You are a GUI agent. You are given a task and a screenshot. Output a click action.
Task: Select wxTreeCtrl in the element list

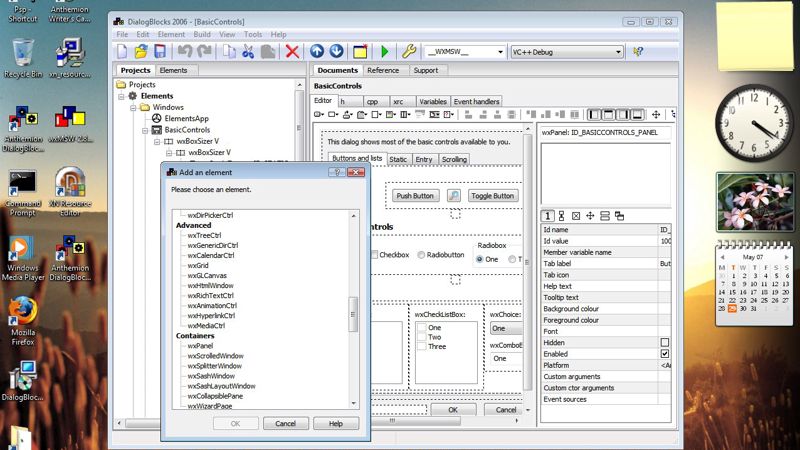click(x=204, y=235)
